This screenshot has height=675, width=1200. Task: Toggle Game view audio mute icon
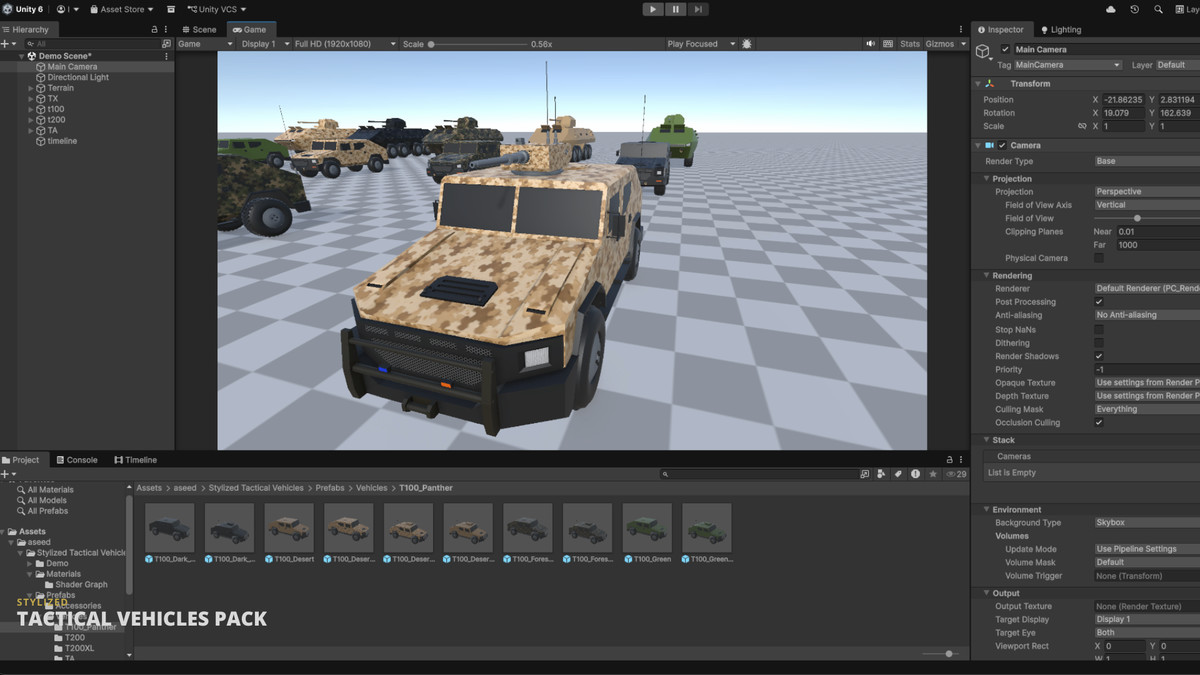tap(871, 44)
